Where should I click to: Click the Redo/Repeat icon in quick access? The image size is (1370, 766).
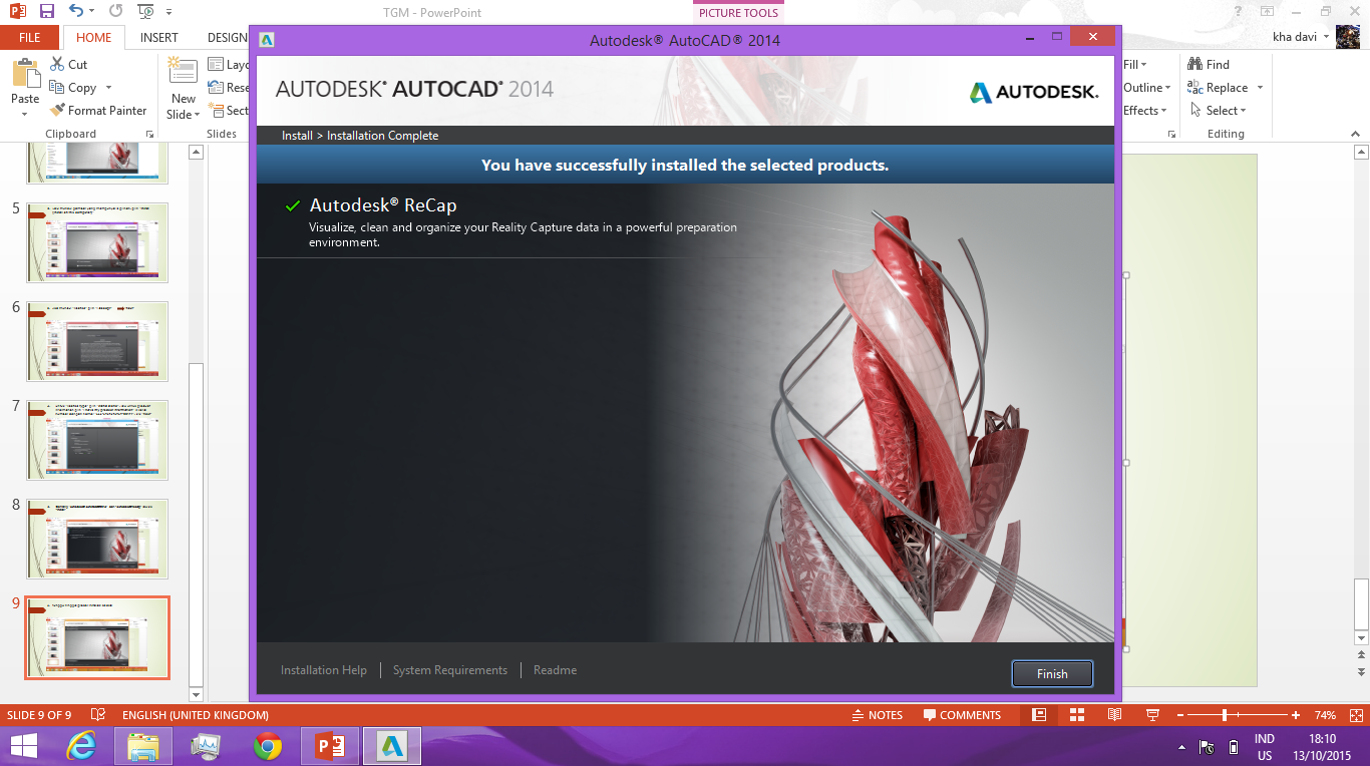pyautogui.click(x=116, y=12)
